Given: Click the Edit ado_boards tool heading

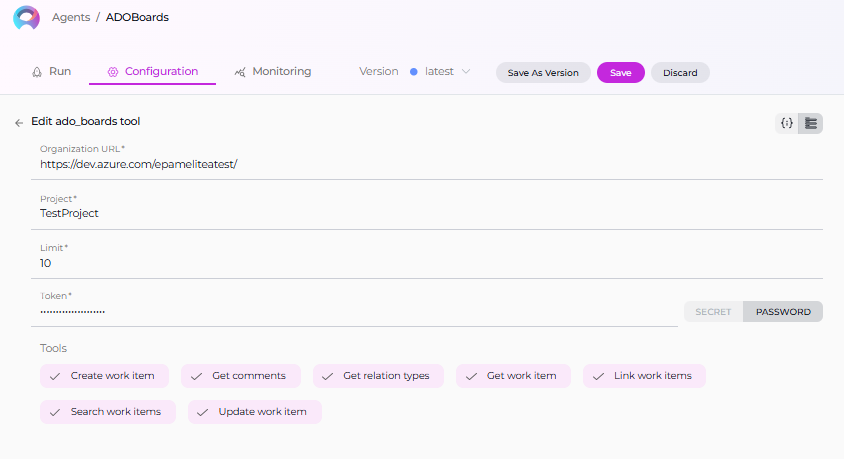Looking at the screenshot, I should [x=86, y=122].
